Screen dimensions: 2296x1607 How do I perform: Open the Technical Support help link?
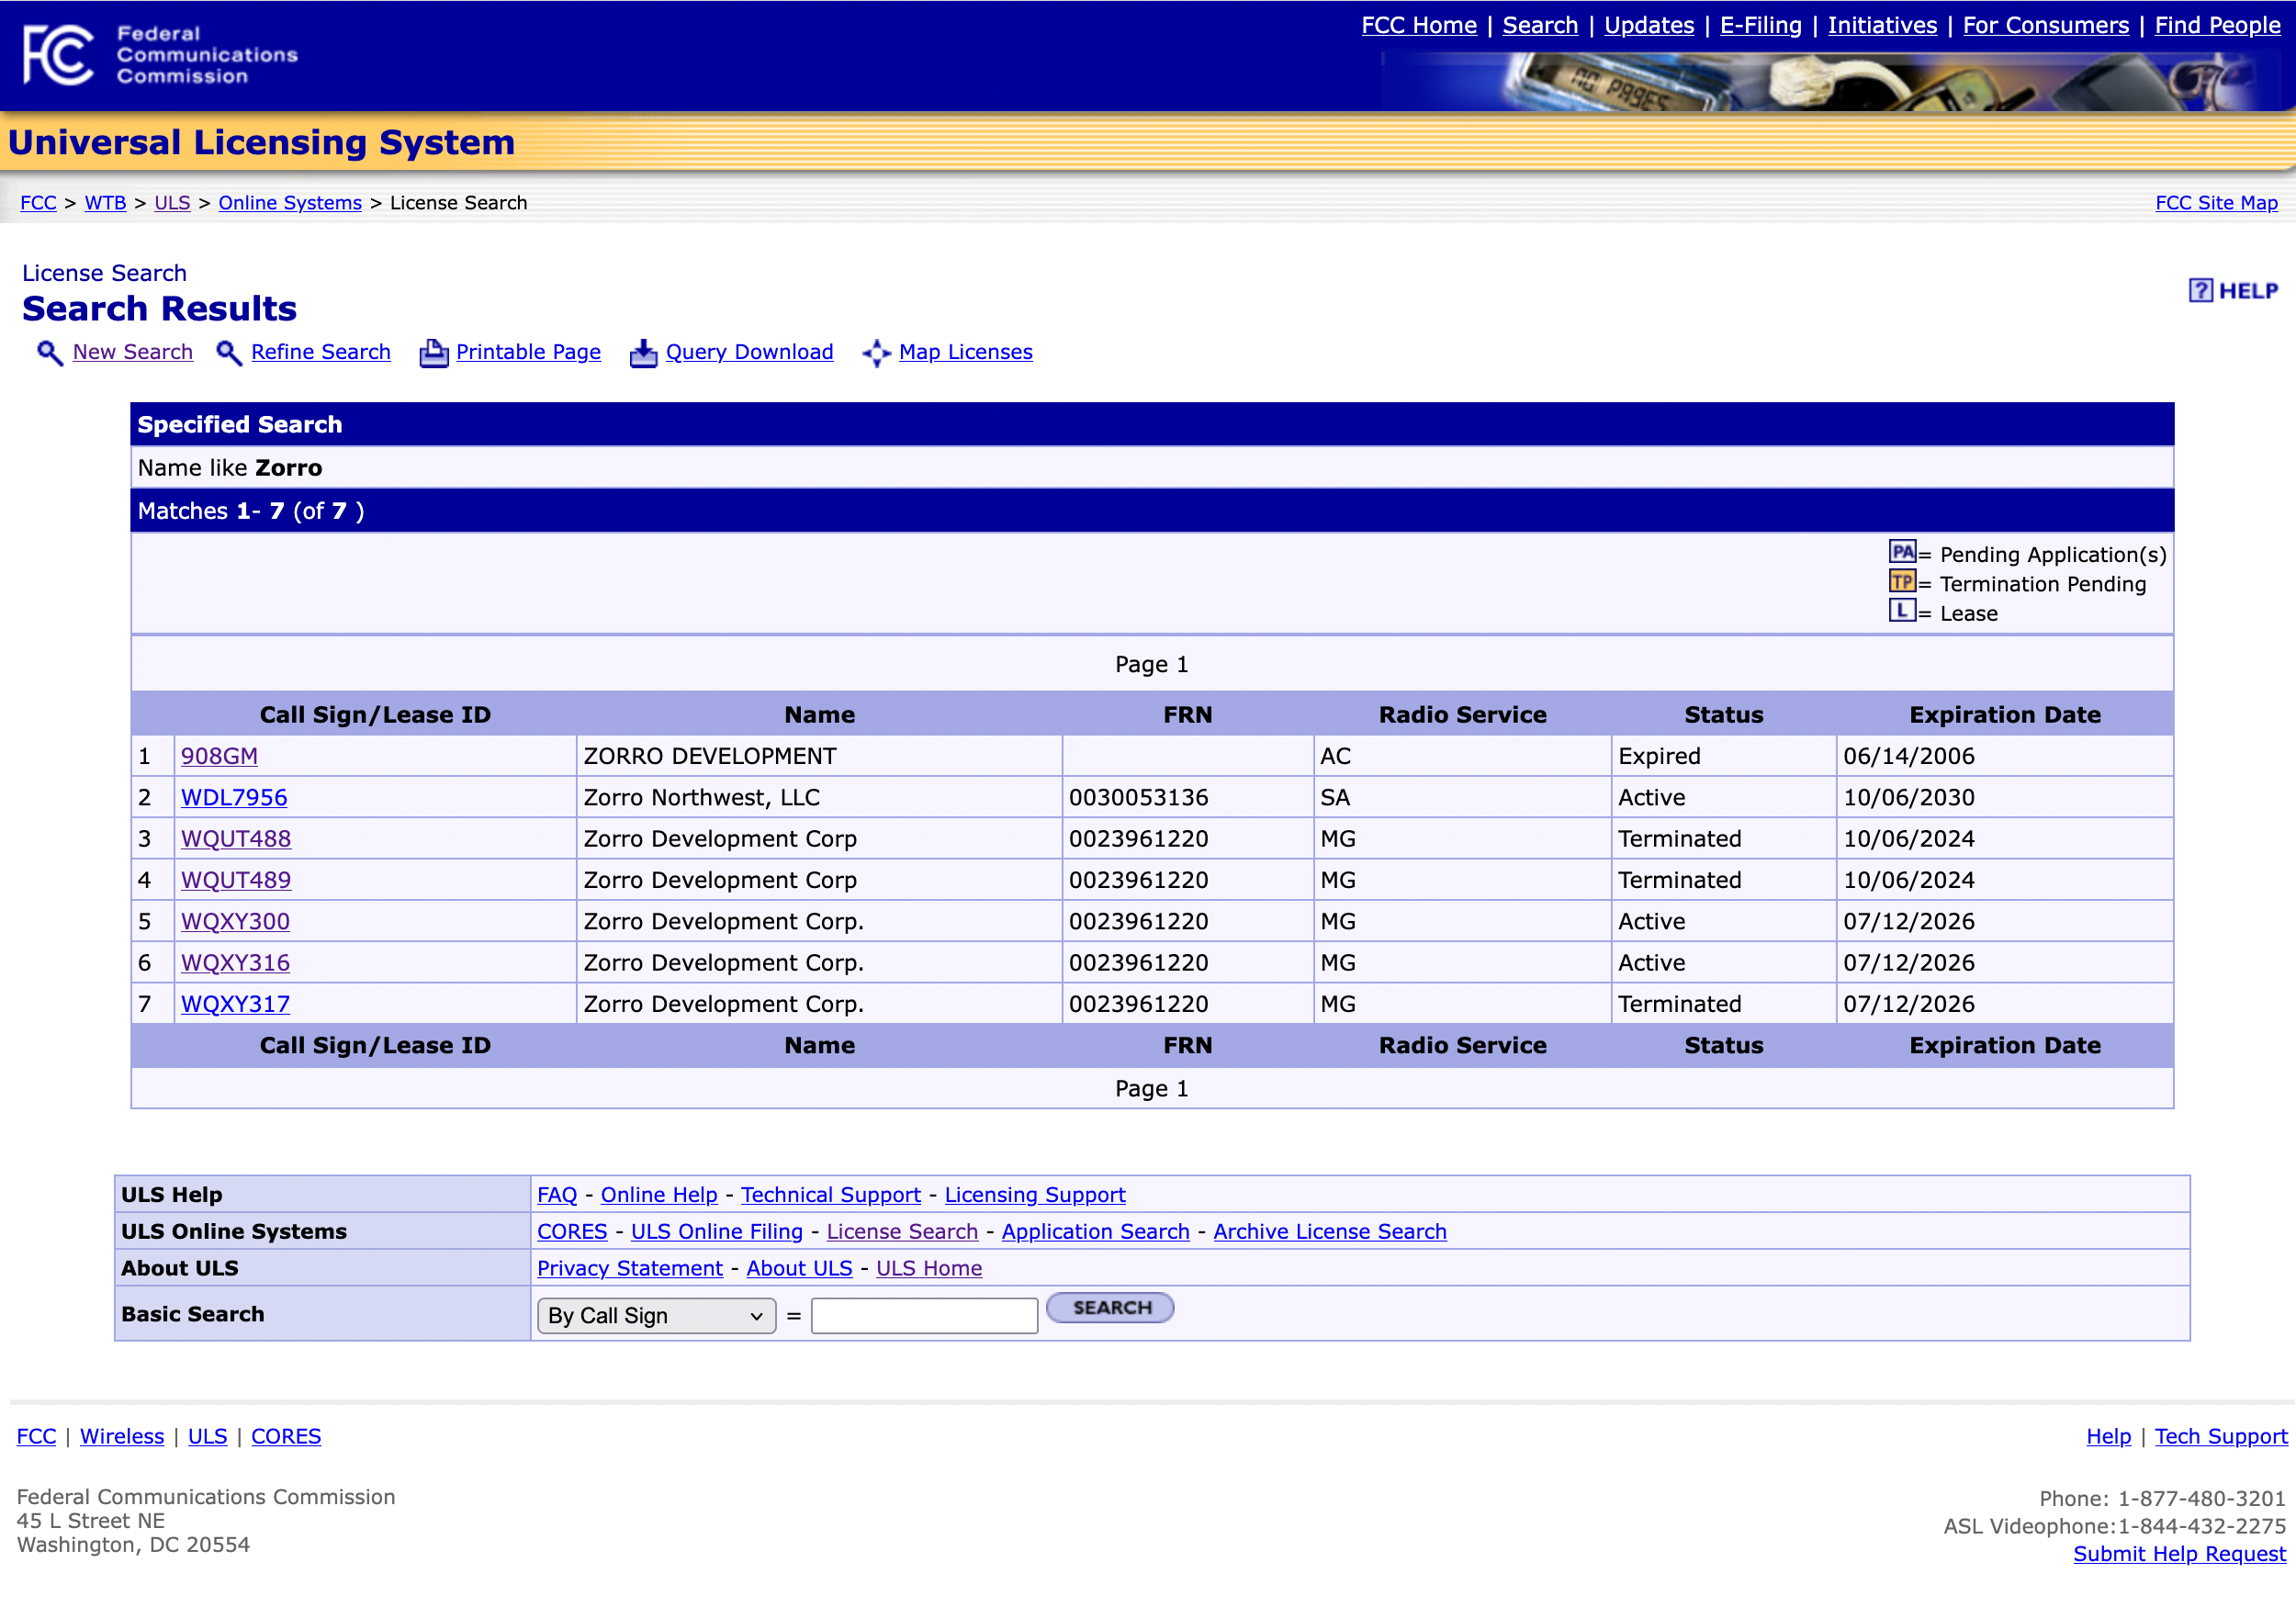pyautogui.click(x=830, y=1195)
